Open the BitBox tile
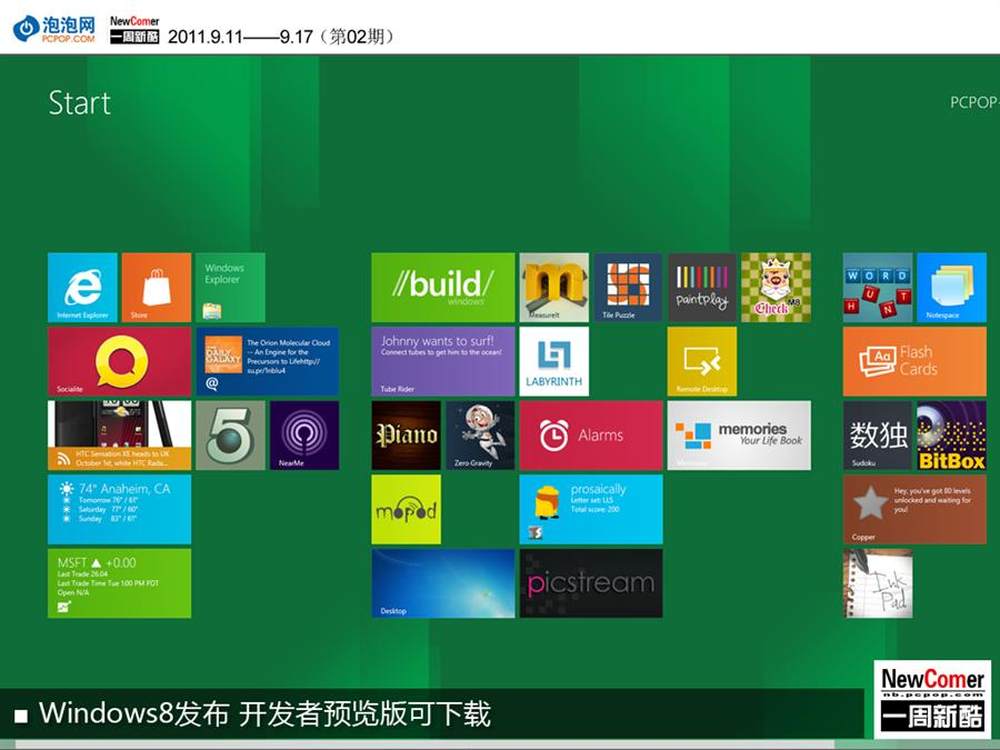 point(952,436)
